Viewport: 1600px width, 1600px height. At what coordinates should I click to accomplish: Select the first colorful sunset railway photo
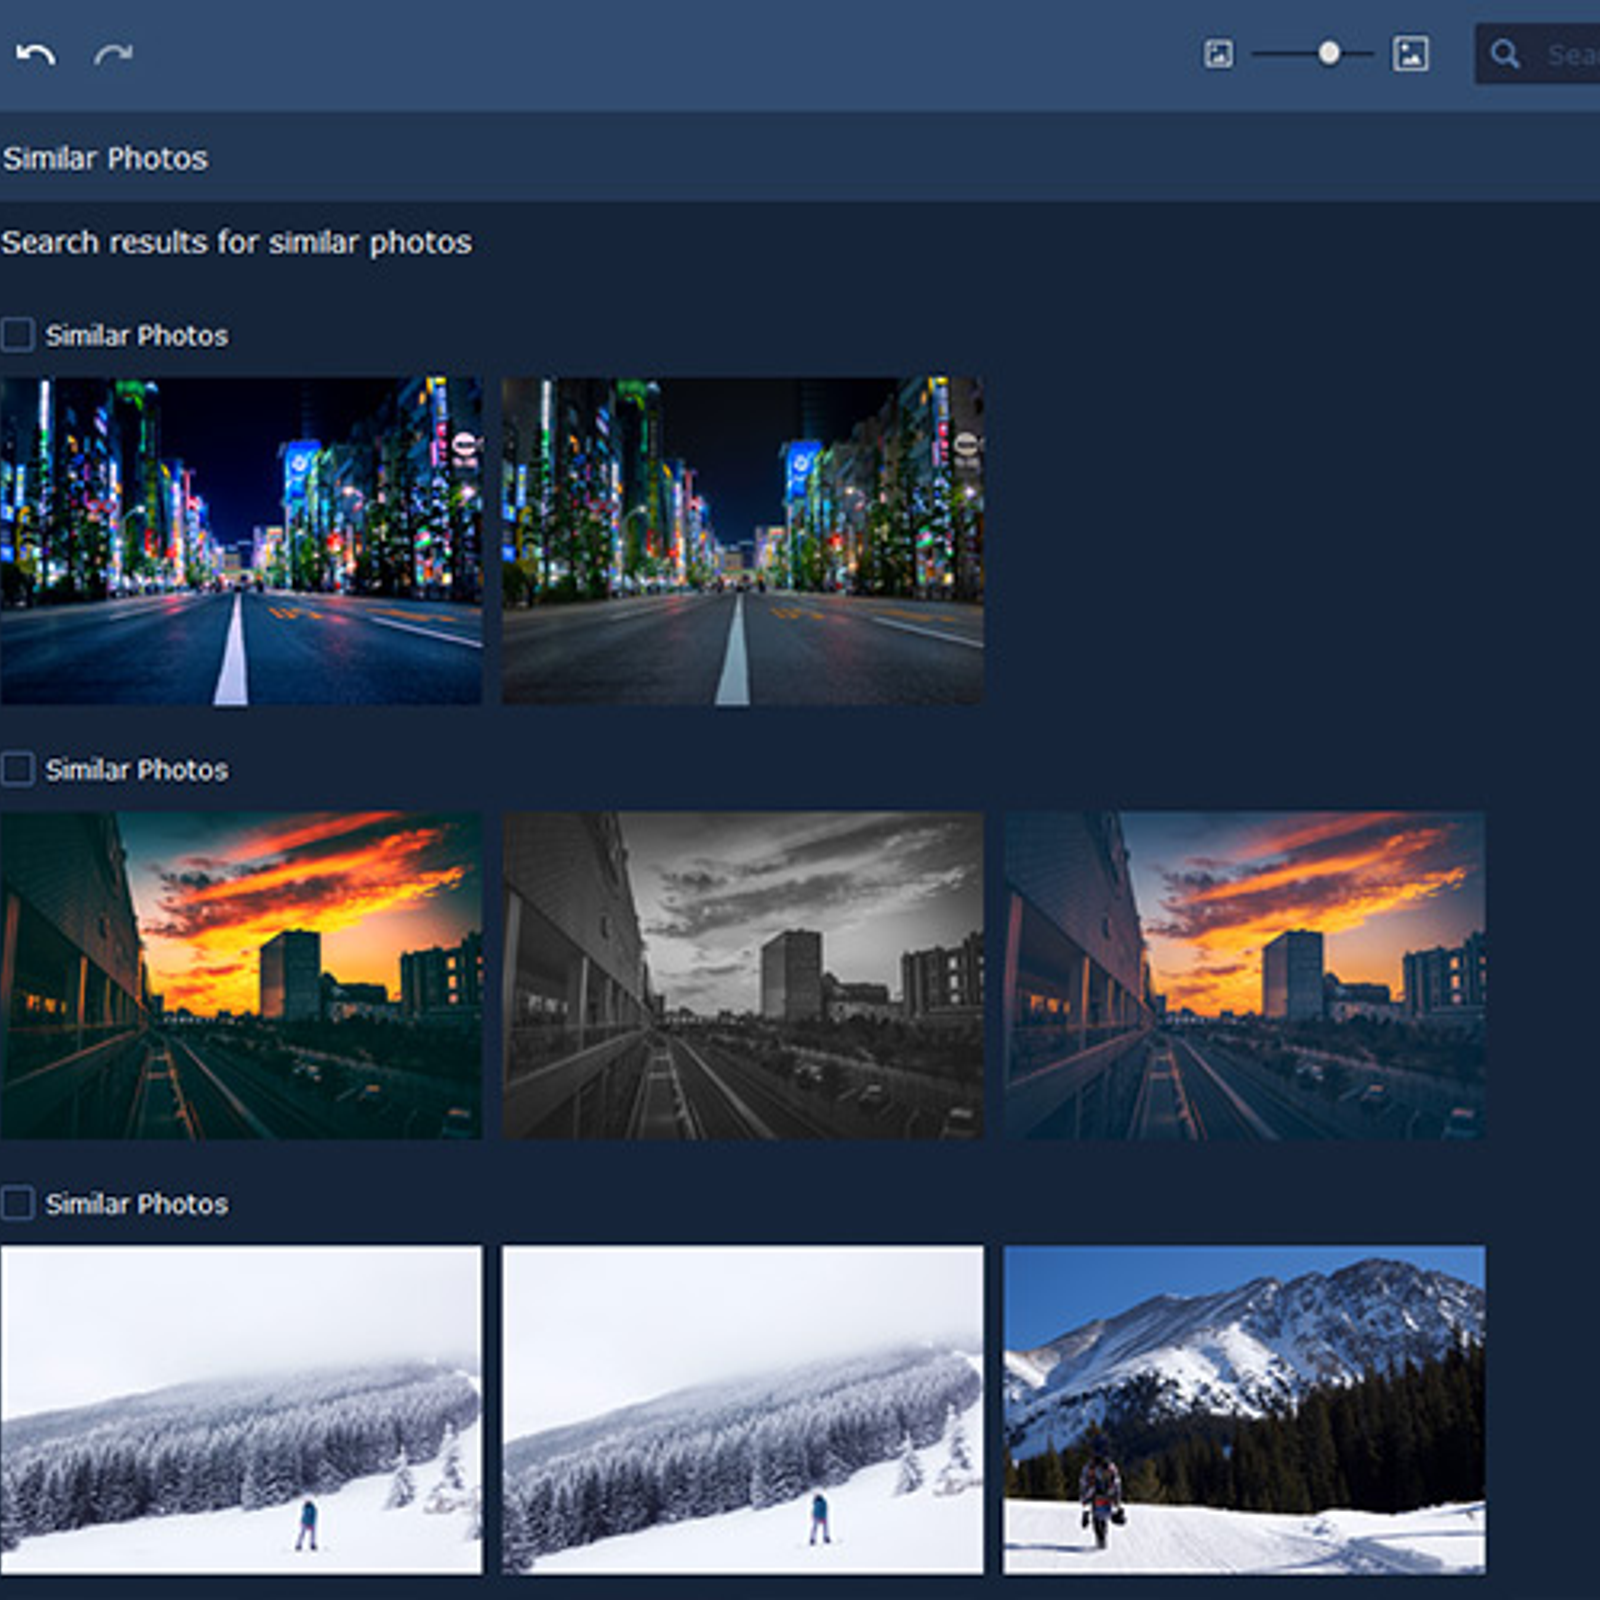click(x=241, y=975)
